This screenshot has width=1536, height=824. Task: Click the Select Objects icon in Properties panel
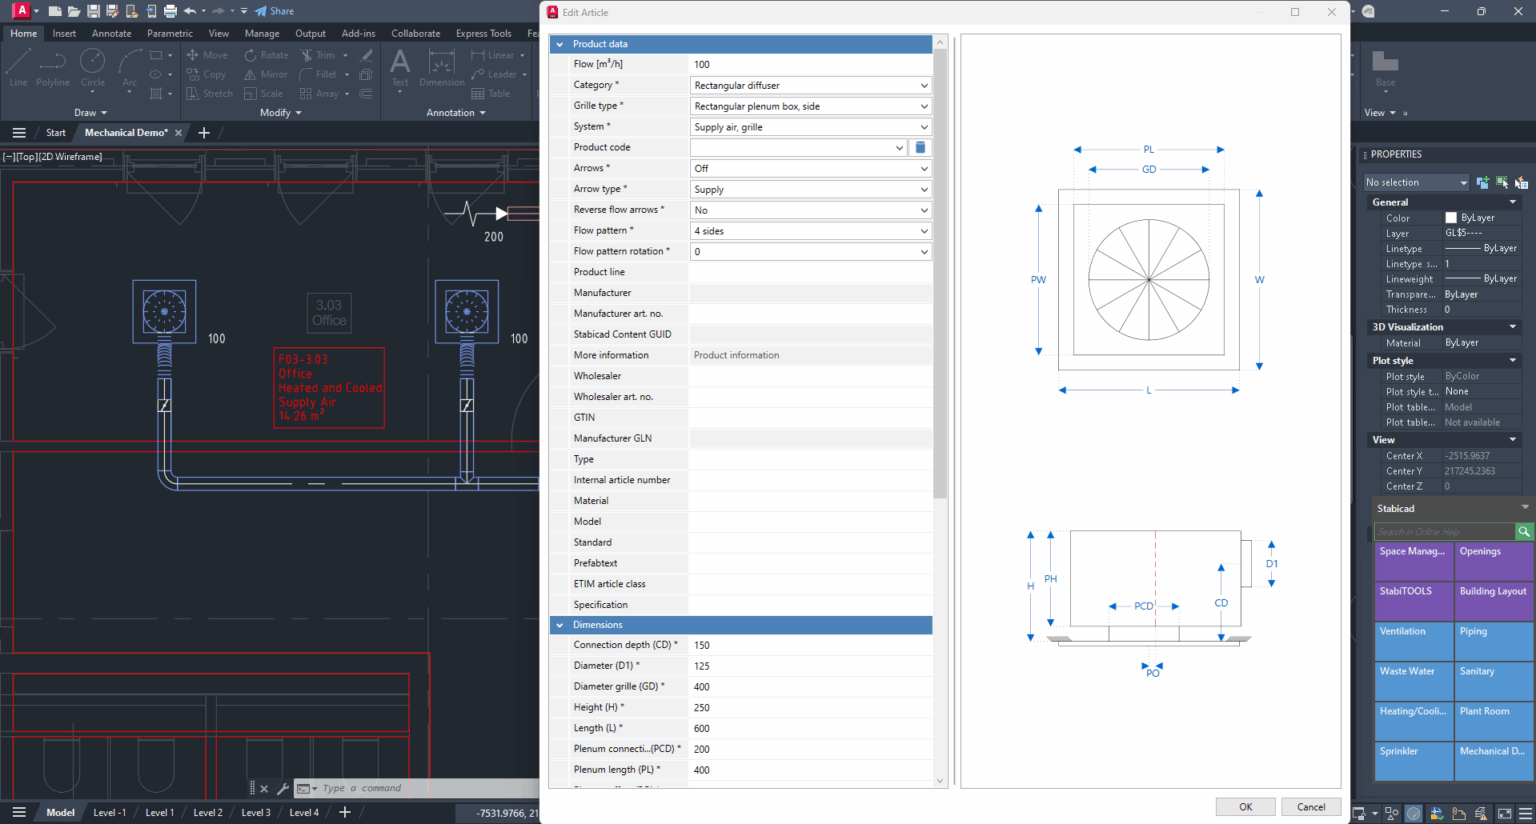pyautogui.click(x=1502, y=182)
